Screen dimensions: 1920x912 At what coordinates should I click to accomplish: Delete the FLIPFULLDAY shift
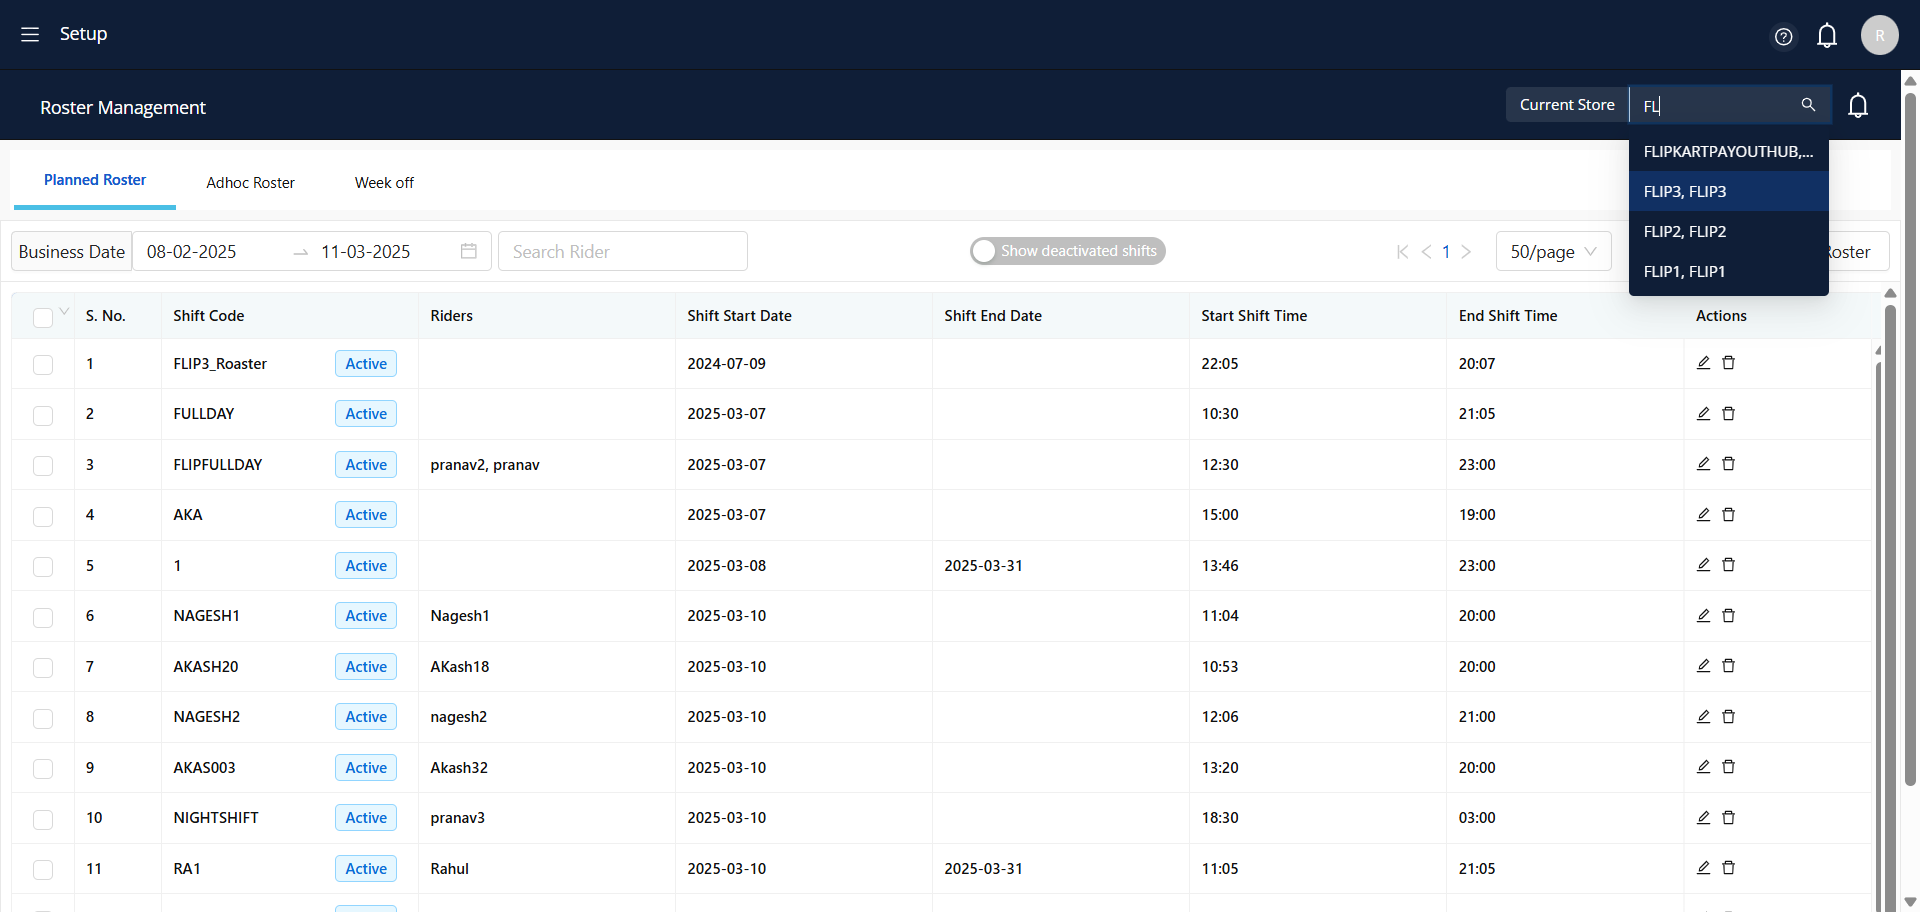1728,464
